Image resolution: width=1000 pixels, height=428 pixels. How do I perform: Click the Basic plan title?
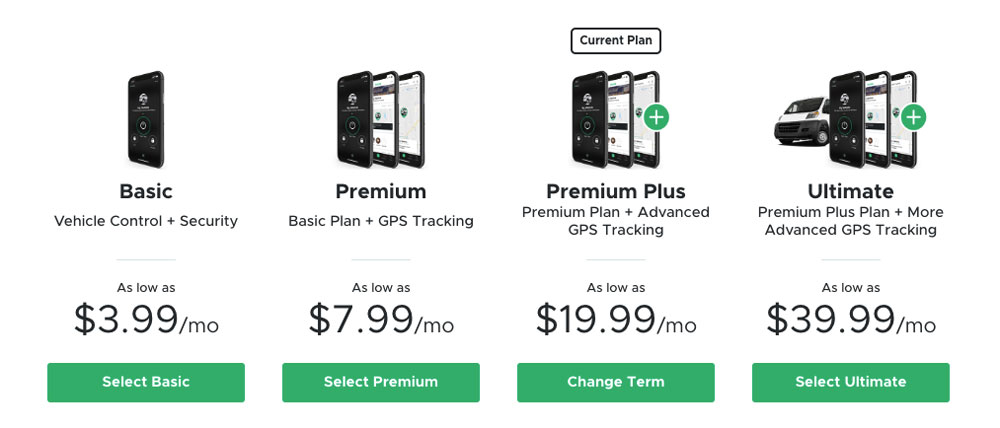(146, 191)
